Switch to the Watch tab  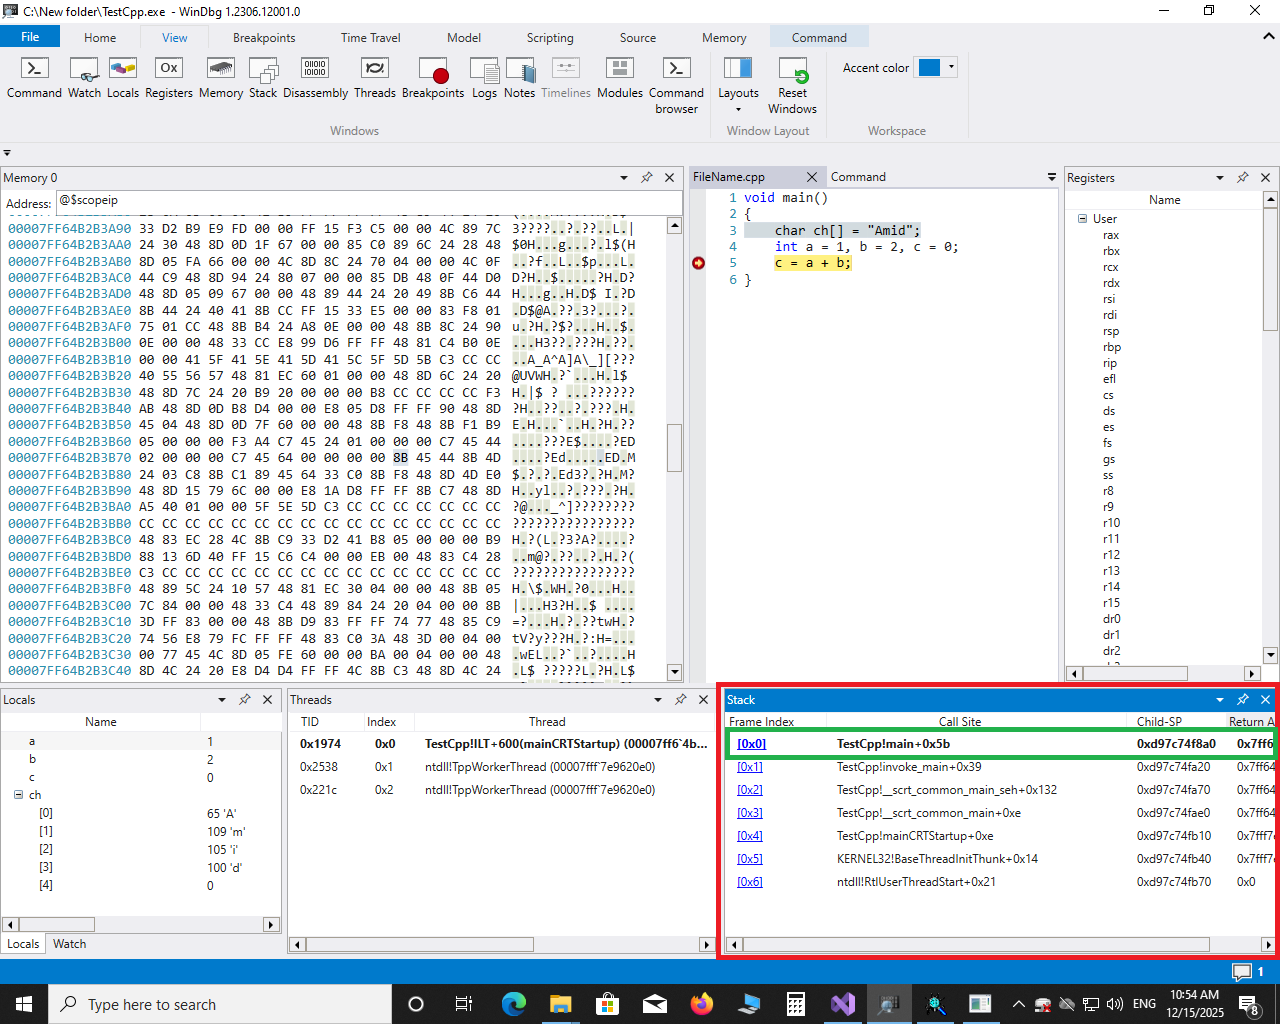[x=69, y=944]
